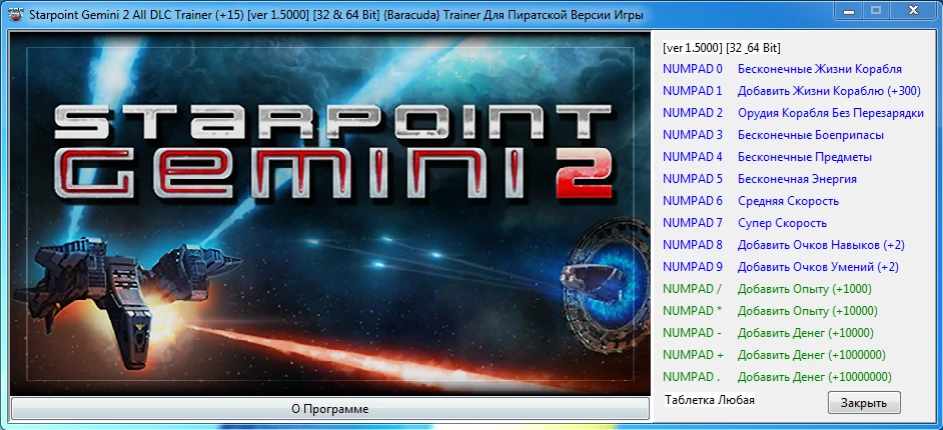
Task: Select the NUMPAD 3 hotkey label
Action: (x=692, y=135)
